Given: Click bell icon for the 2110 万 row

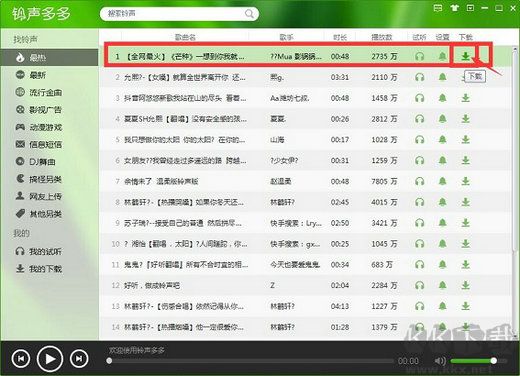Looking at the screenshot, I should coord(442,77).
